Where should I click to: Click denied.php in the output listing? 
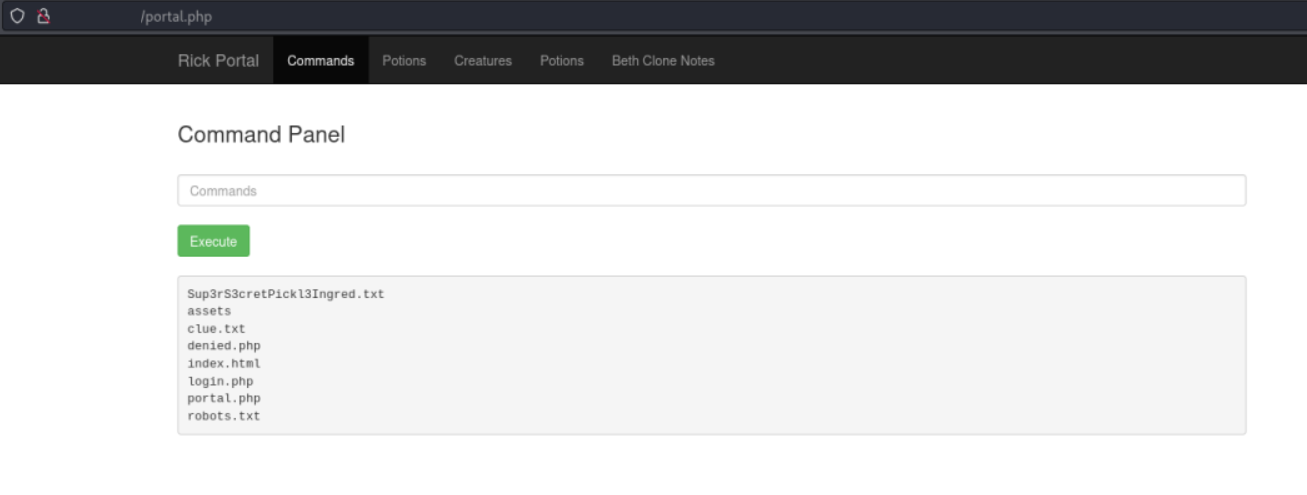tap(224, 346)
